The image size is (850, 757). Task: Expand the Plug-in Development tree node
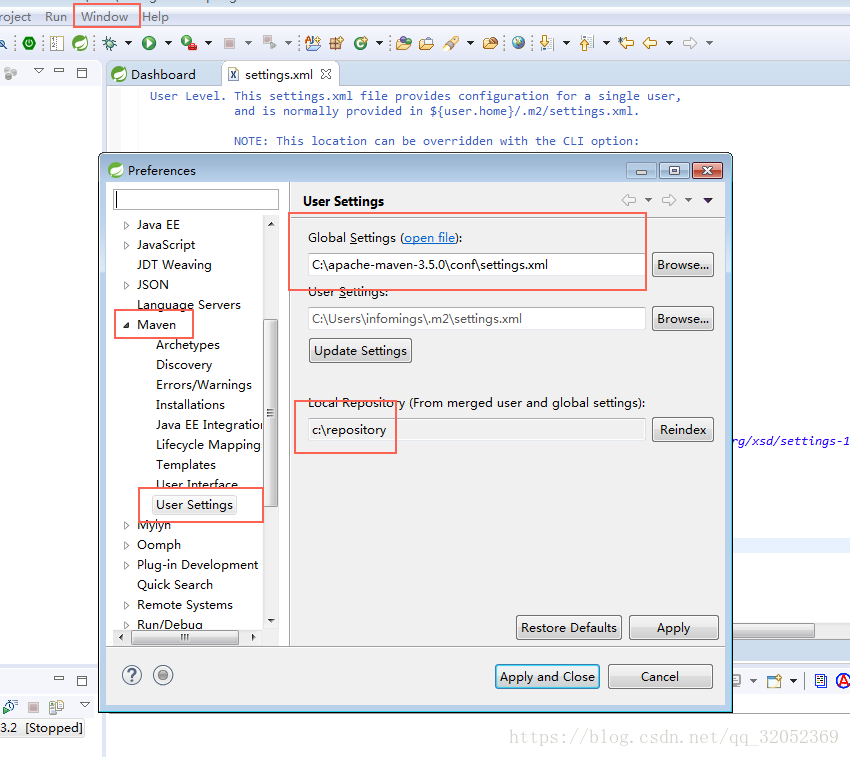click(126, 565)
